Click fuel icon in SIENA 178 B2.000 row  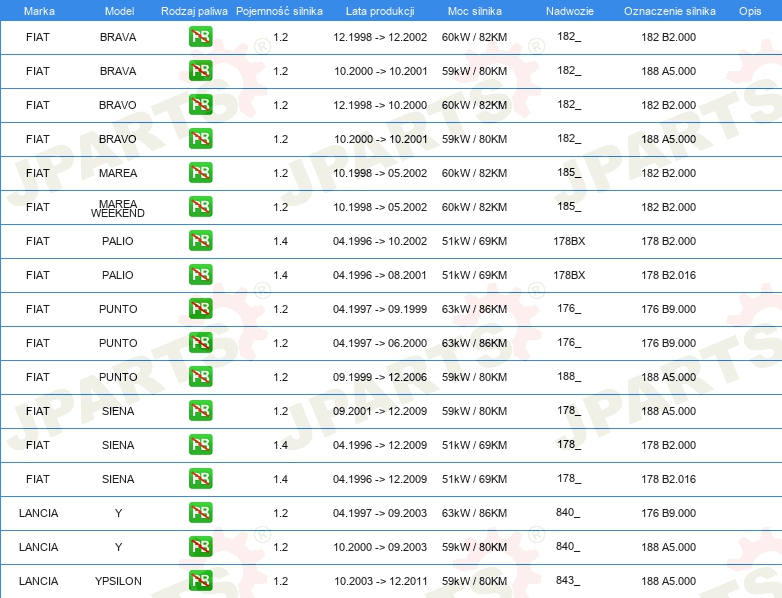pyautogui.click(x=200, y=444)
